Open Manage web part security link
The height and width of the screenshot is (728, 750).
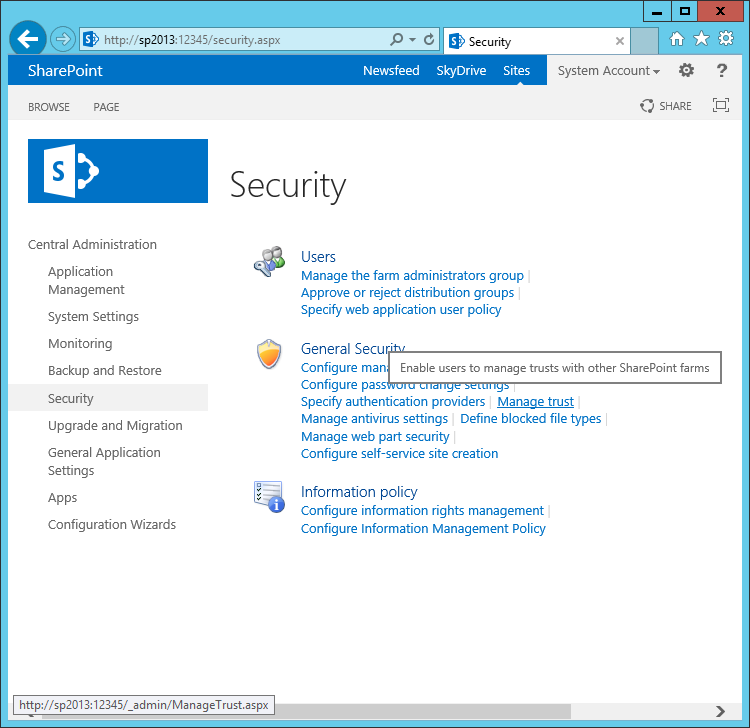(375, 437)
